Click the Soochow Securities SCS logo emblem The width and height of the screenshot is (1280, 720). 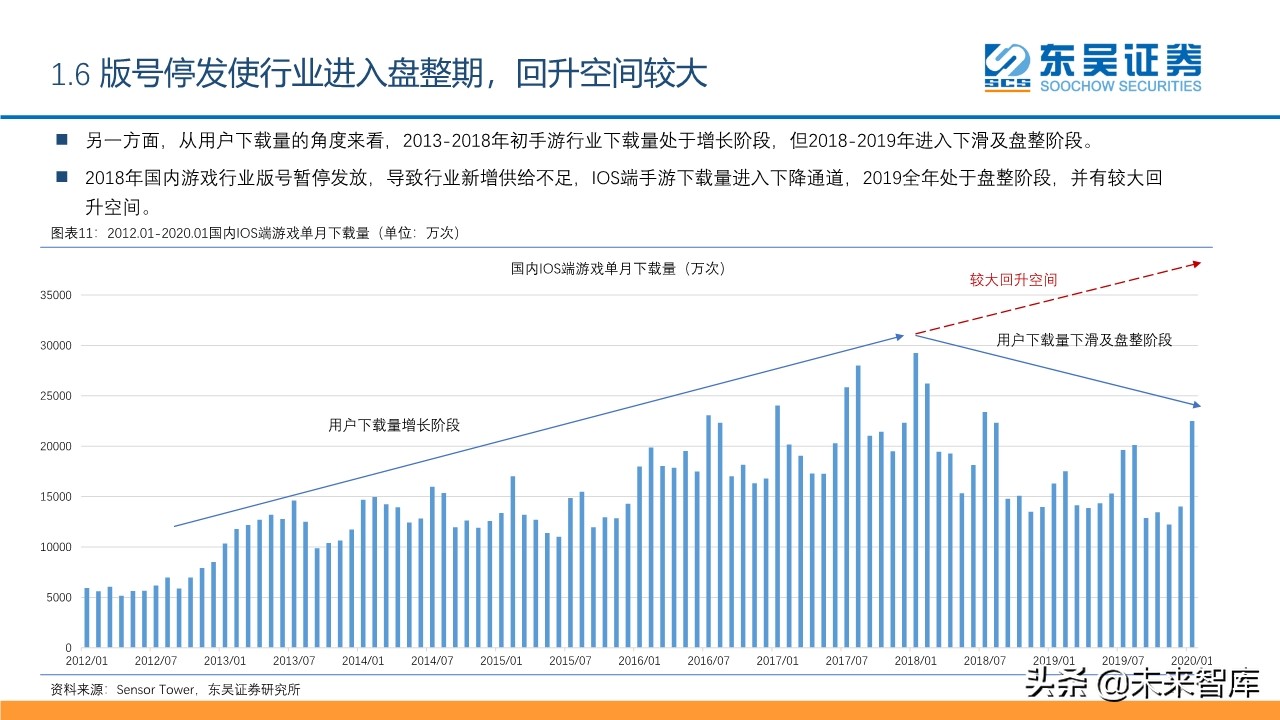(1007, 68)
